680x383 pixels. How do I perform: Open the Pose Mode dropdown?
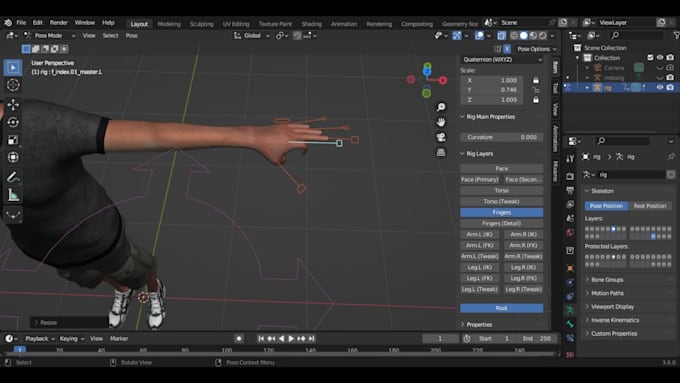(49, 36)
